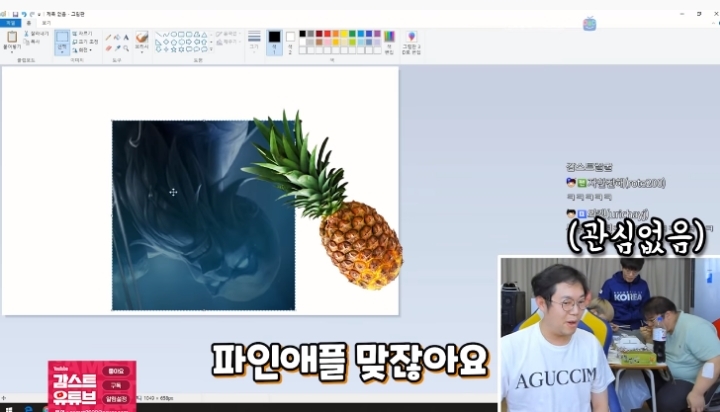
Task: Choose the green palette swatch
Action: point(352,34)
